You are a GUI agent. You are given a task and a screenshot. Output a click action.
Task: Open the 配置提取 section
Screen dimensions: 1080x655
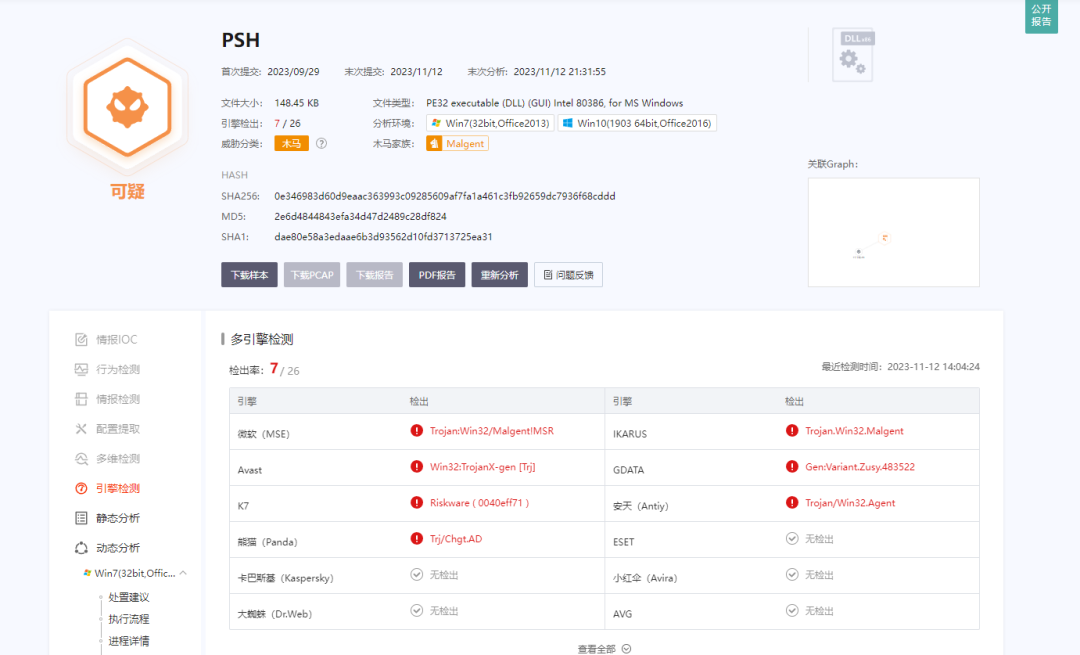click(118, 428)
